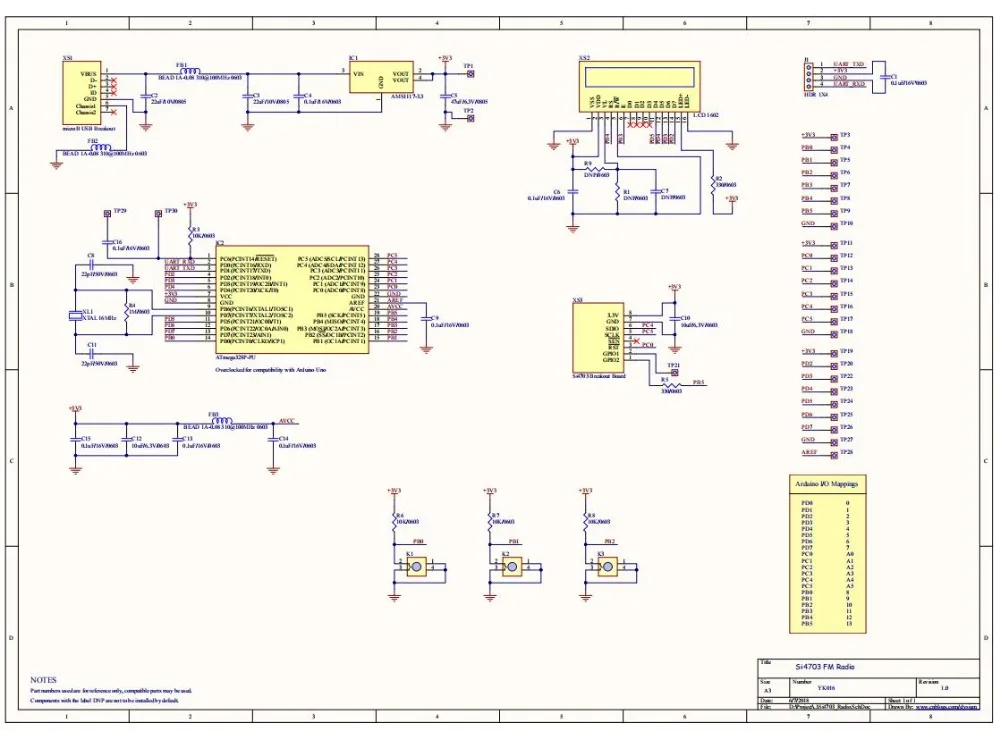Select the C9 capacitor on AREF line
Image resolution: width=1000 pixels, height=731 pixels.
point(426,318)
